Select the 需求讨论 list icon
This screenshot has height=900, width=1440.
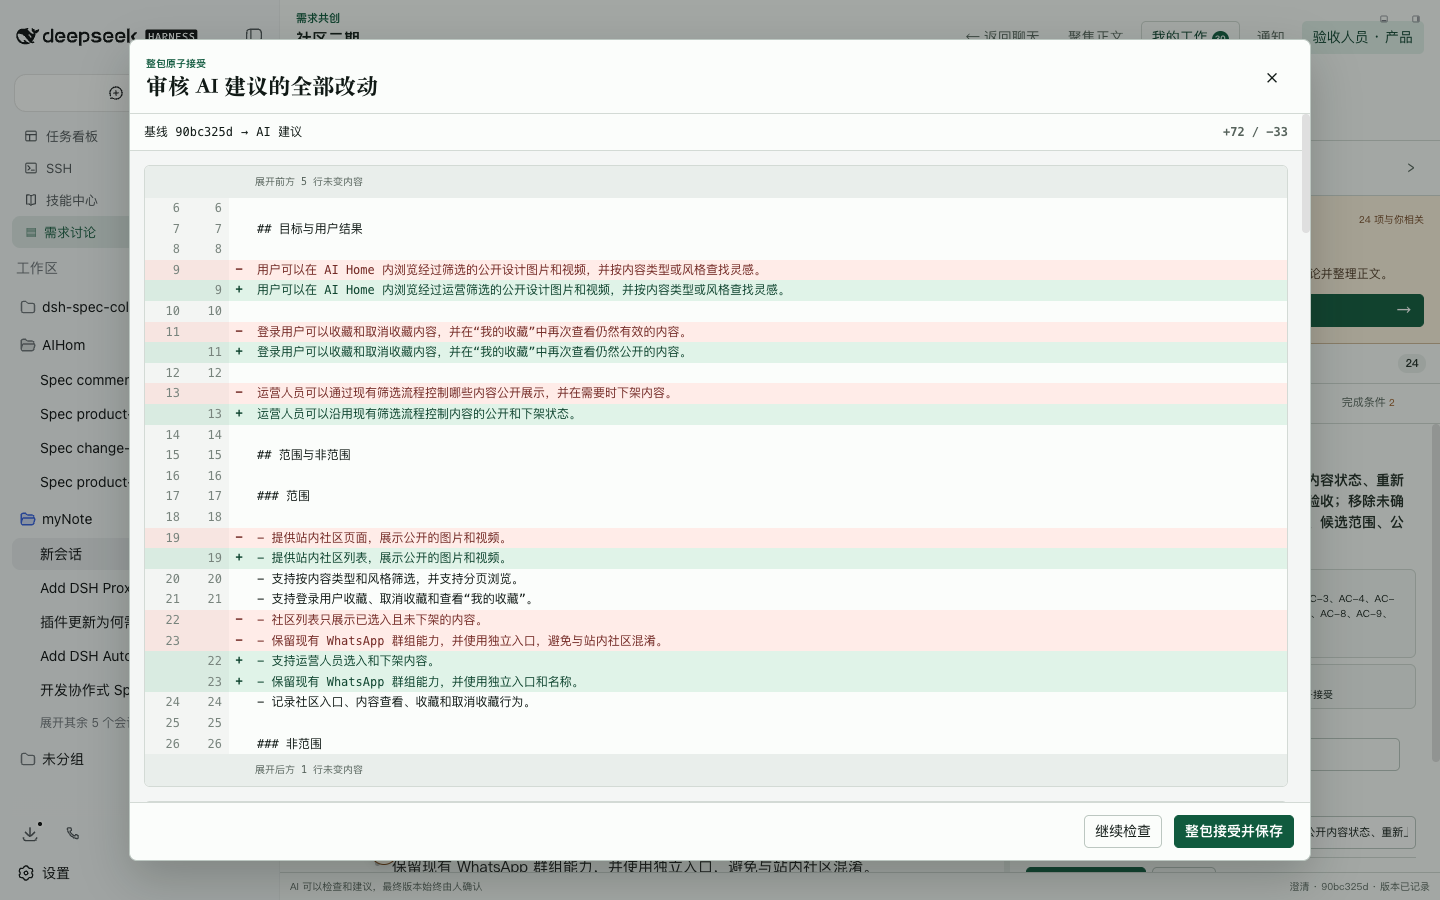pos(31,232)
